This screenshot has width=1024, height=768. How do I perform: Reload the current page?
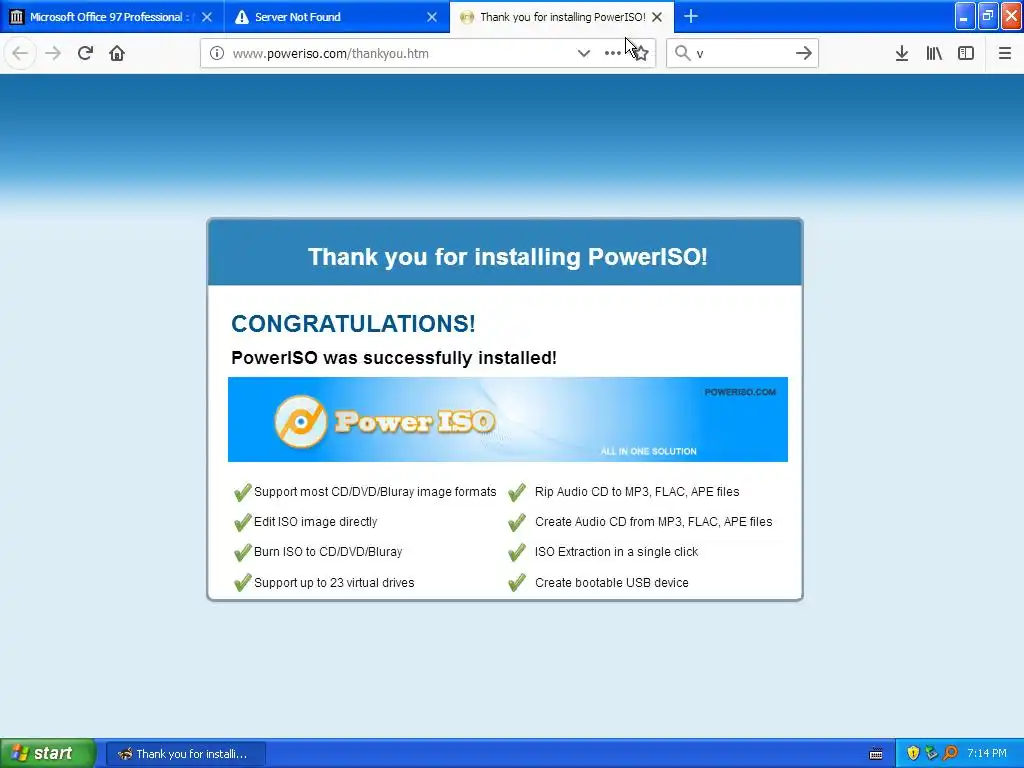[85, 53]
